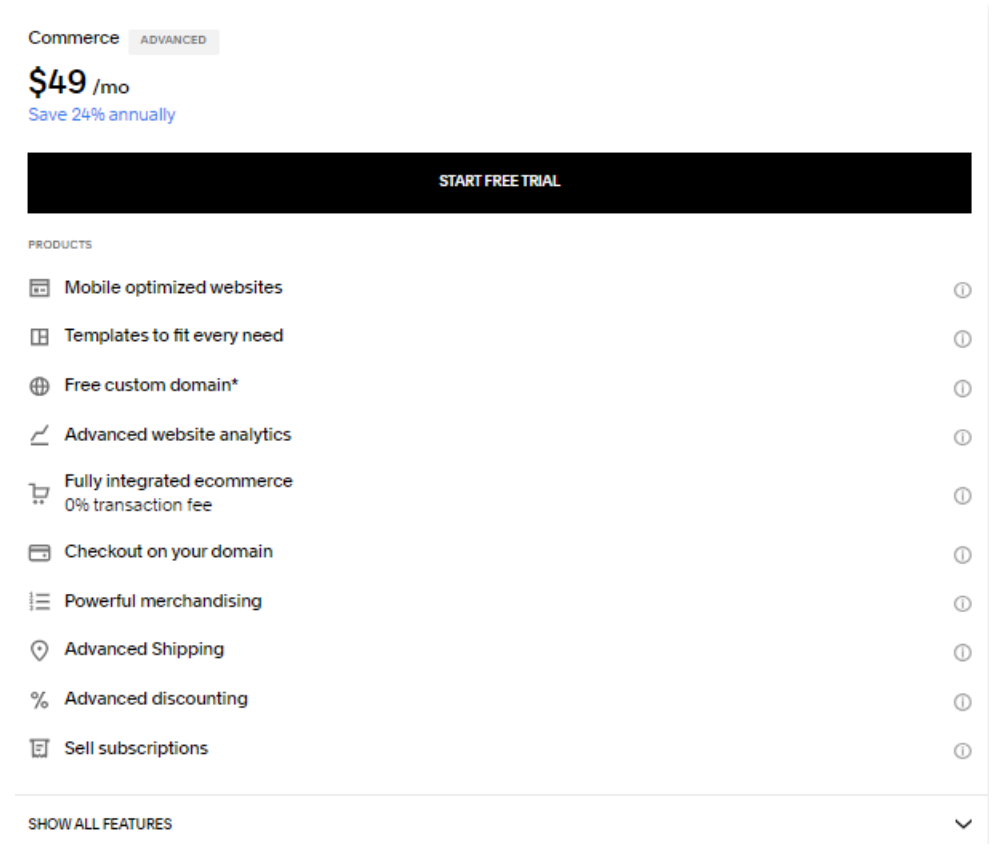Click the globe icon for custom domain

pyautogui.click(x=40, y=387)
